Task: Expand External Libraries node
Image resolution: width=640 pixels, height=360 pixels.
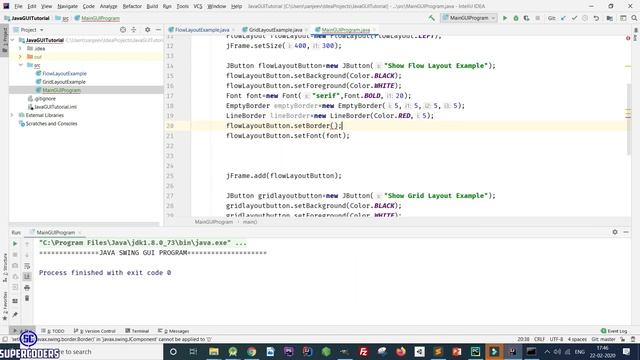Action: (13, 115)
